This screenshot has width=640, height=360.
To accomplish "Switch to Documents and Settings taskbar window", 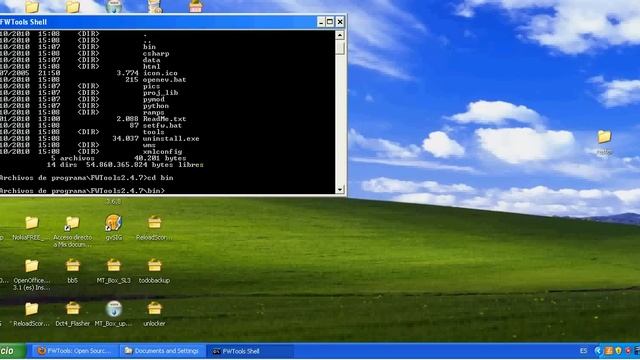I will pyautogui.click(x=162, y=351).
